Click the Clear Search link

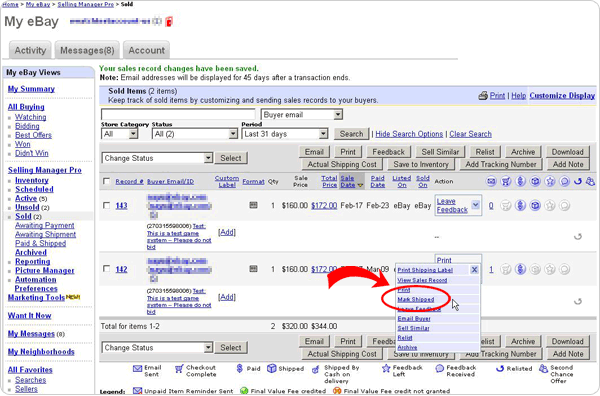[x=470, y=134]
